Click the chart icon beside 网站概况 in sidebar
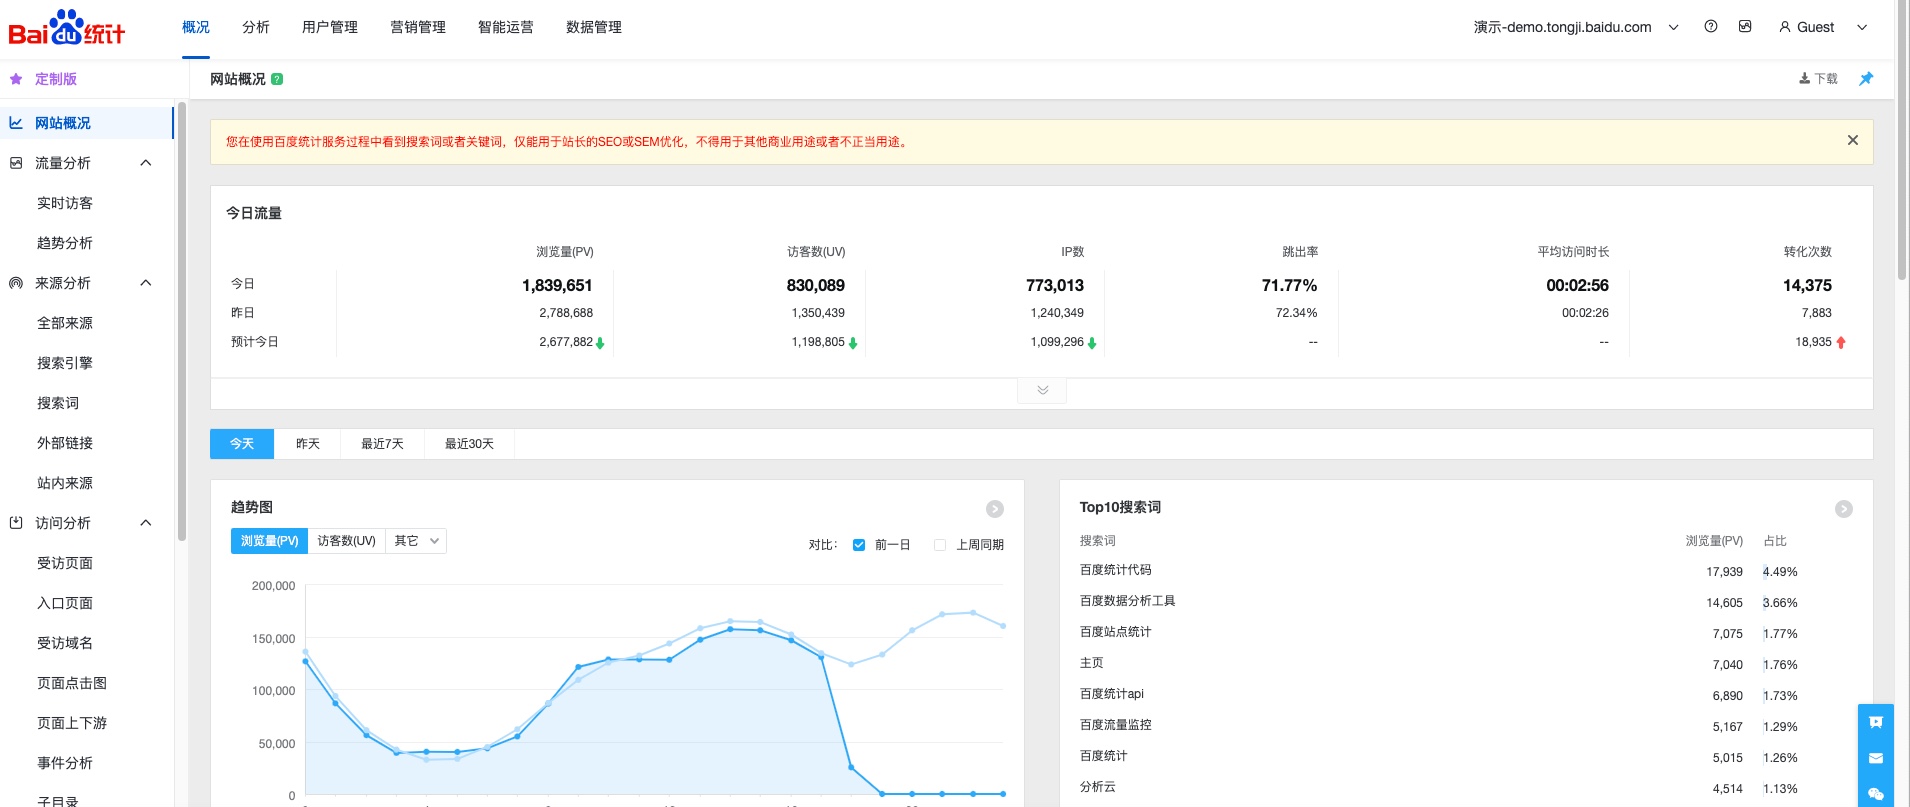The image size is (1910, 807). (16, 123)
